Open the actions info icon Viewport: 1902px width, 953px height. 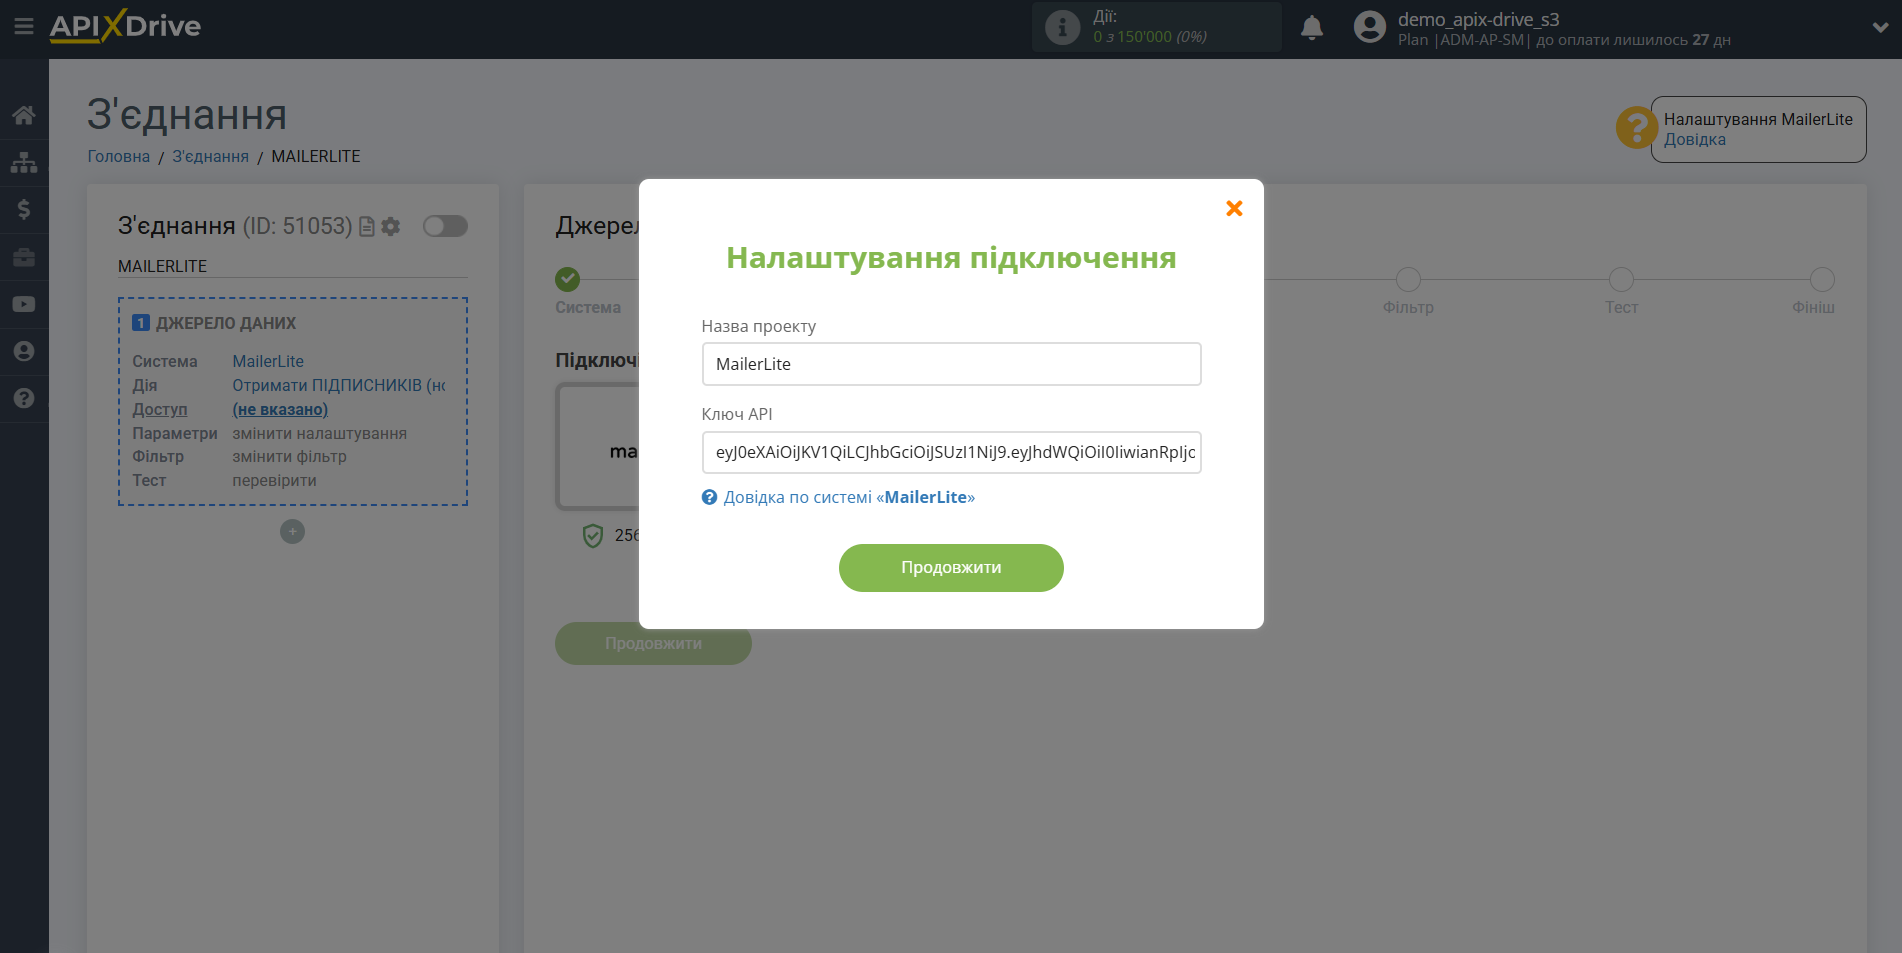pos(1062,27)
